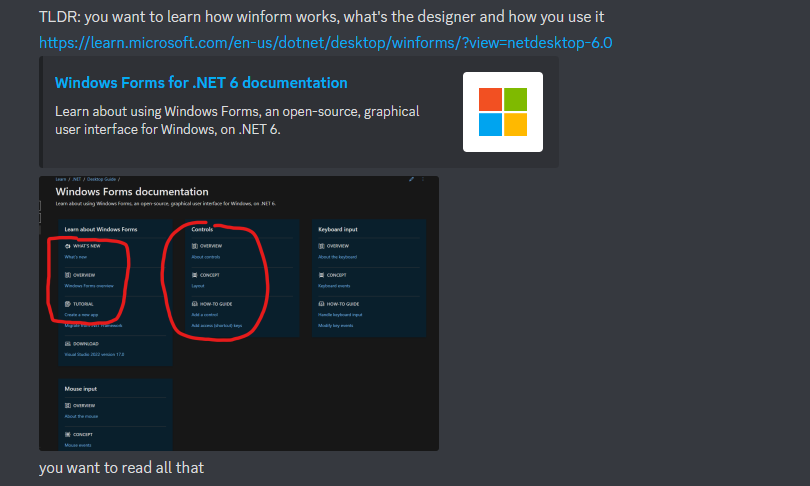Click the Keyboard input CONCEPT icon
This screenshot has height=486, width=810.
tap(321, 275)
